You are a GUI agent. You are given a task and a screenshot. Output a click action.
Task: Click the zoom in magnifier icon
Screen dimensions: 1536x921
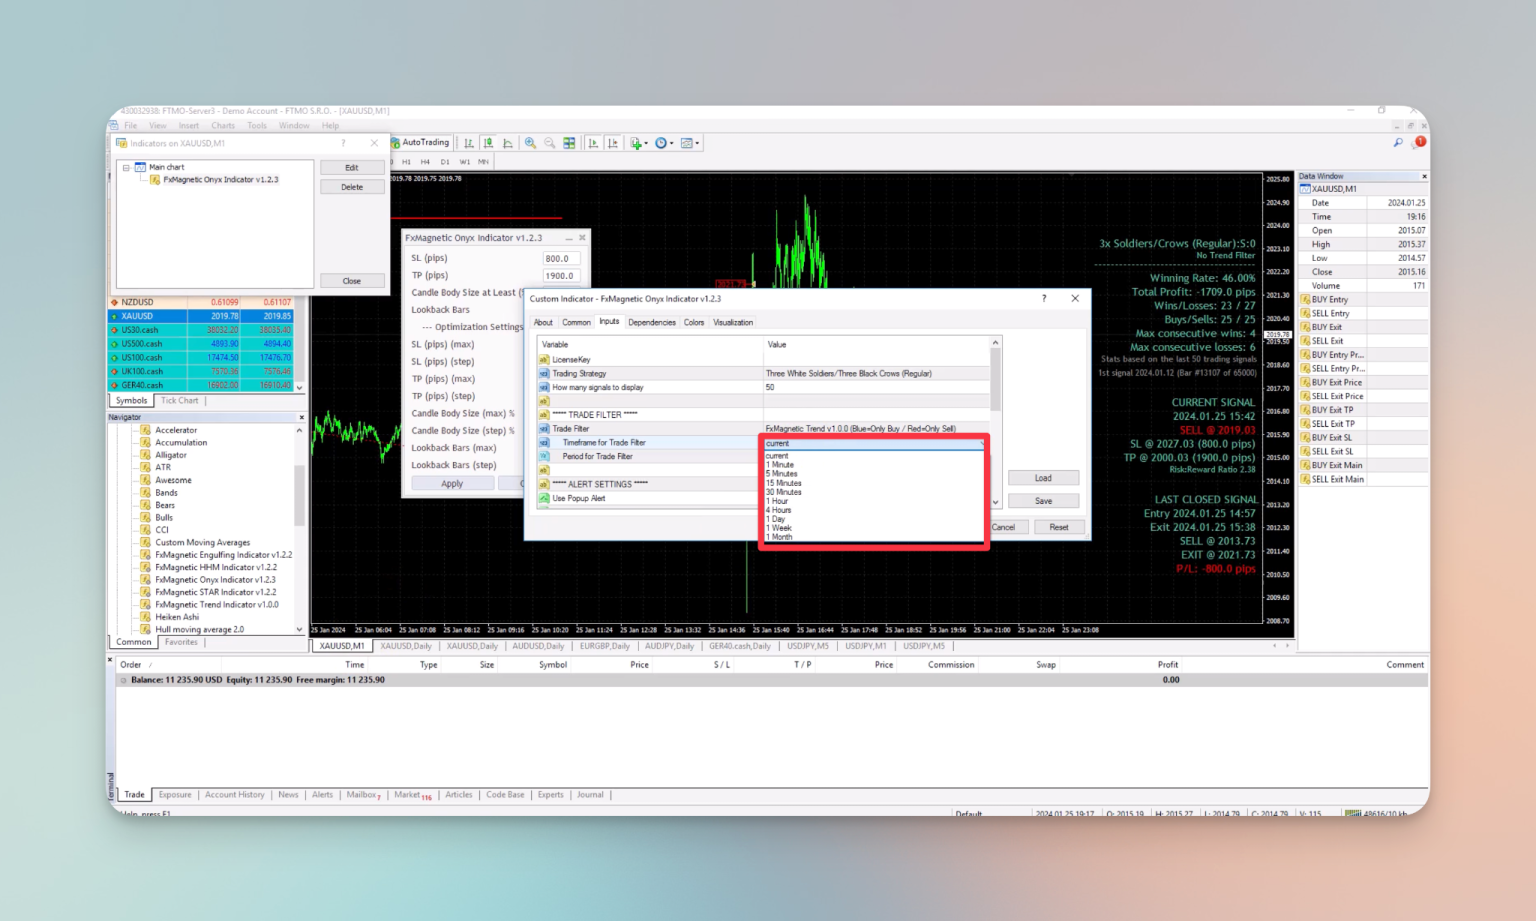(530, 143)
